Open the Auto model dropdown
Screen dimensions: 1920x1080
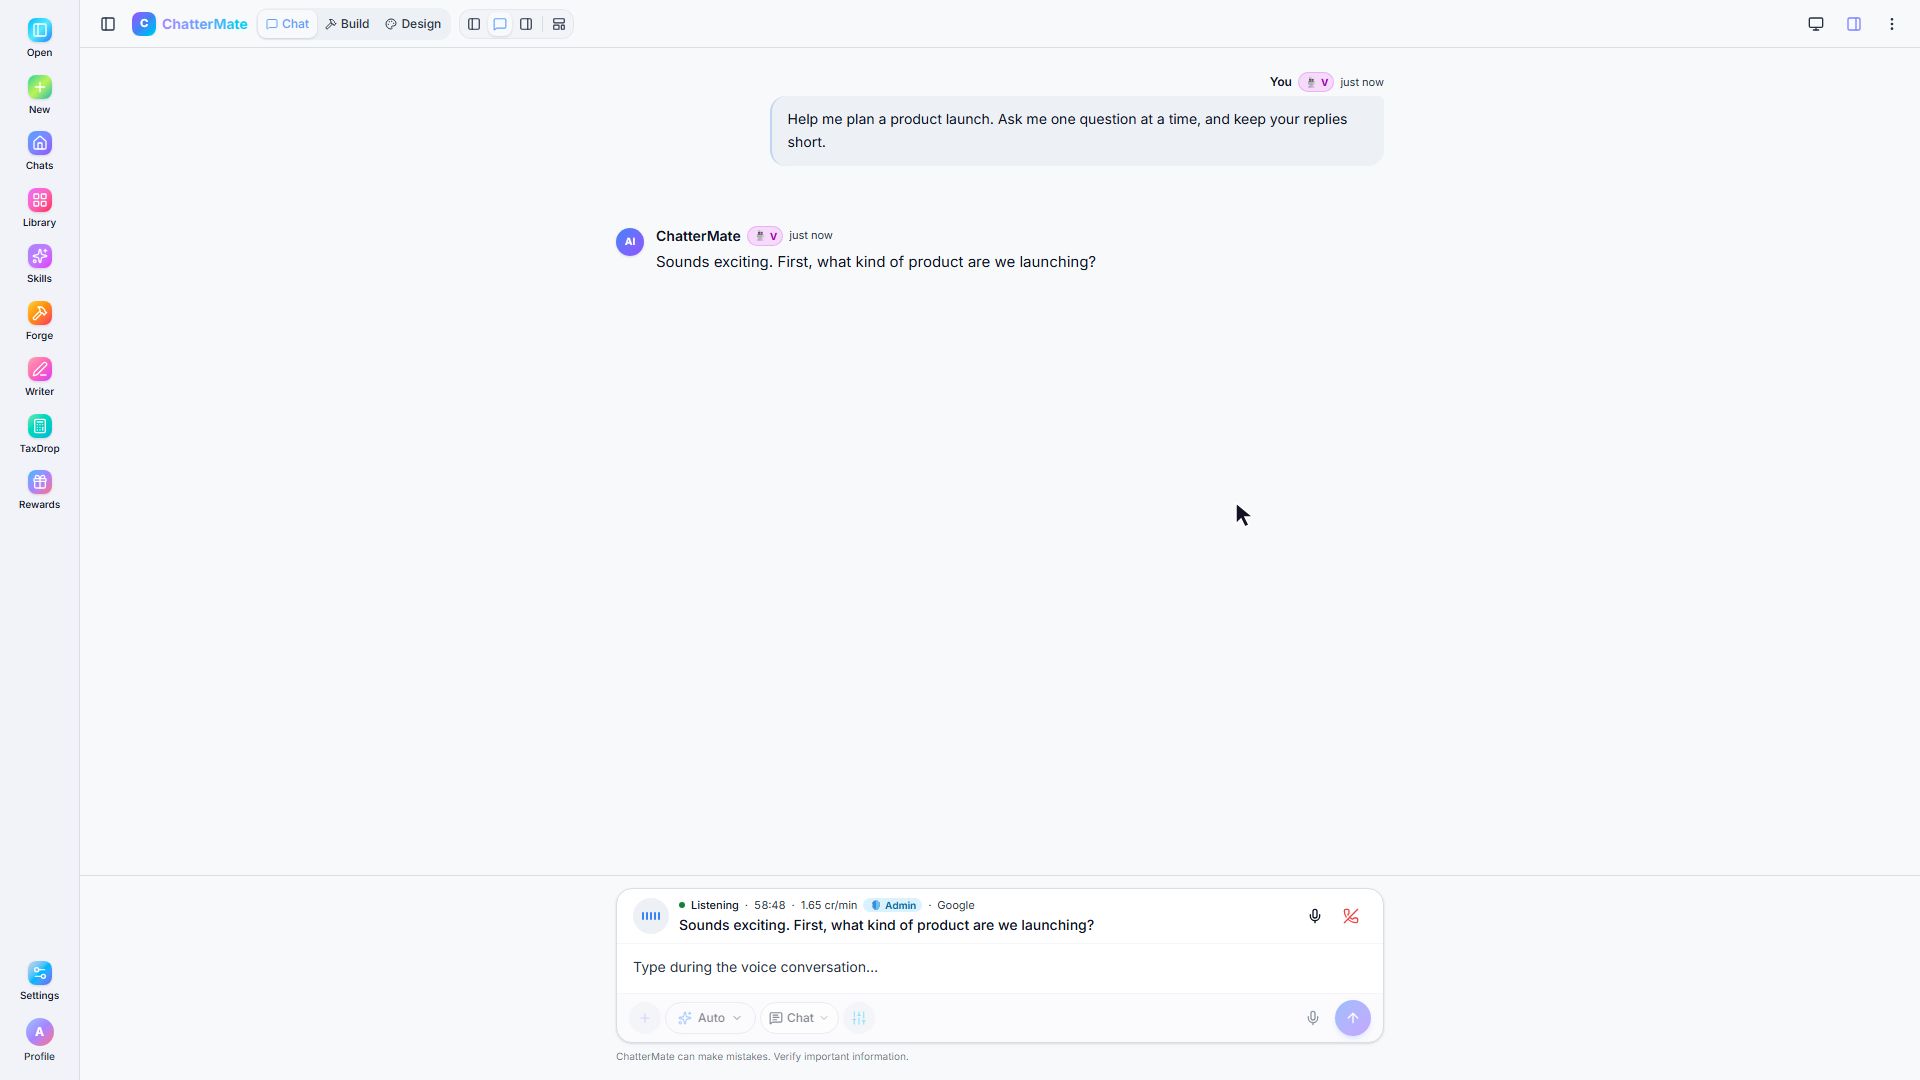coord(710,1018)
